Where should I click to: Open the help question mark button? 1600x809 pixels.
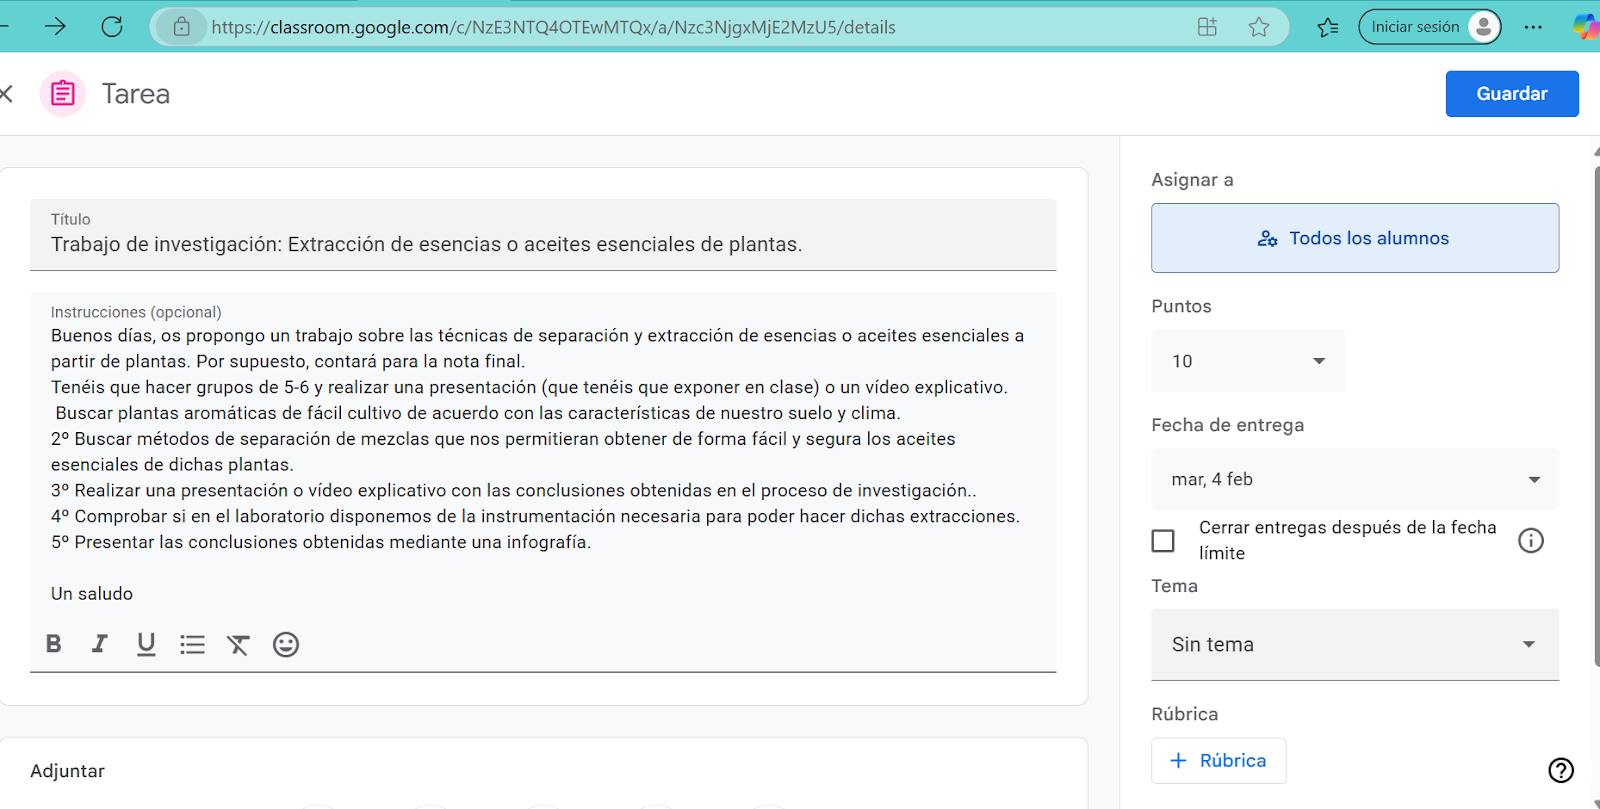[x=1561, y=770]
